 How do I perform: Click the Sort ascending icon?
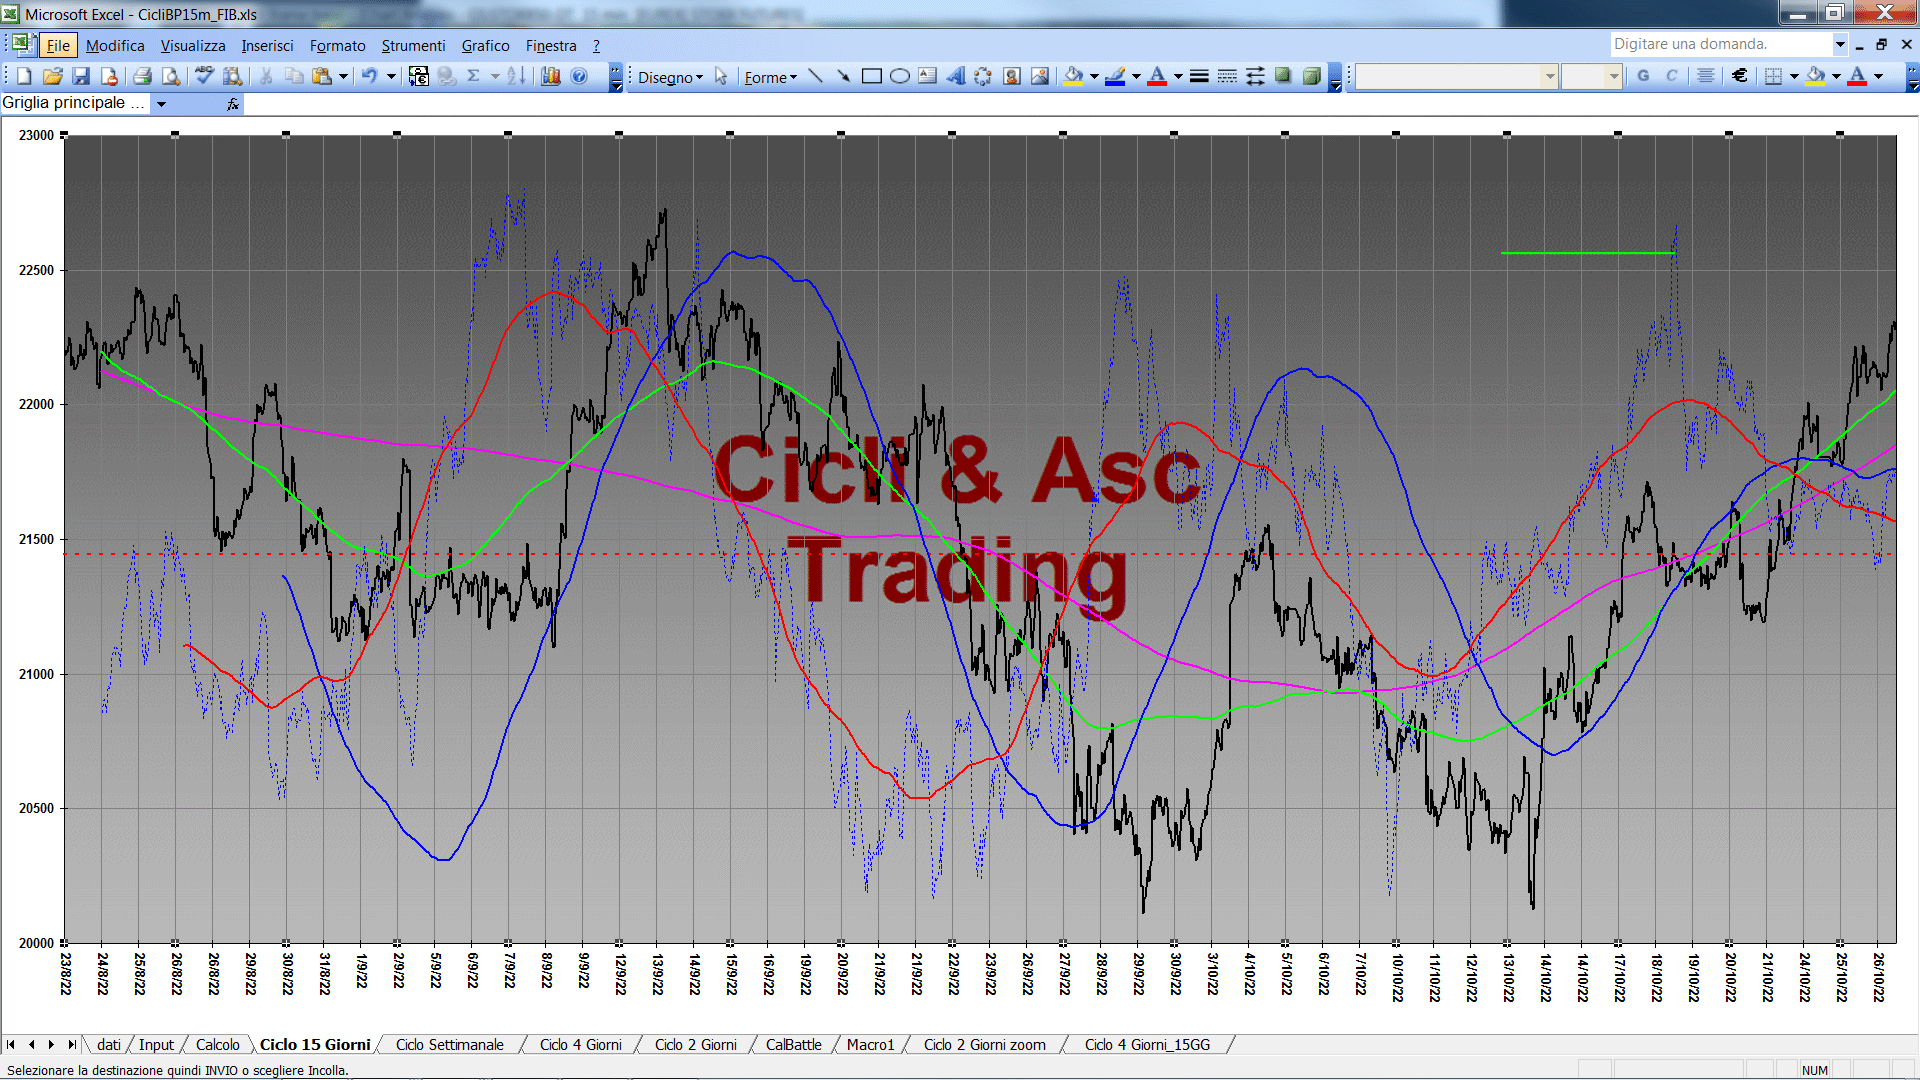(x=516, y=76)
